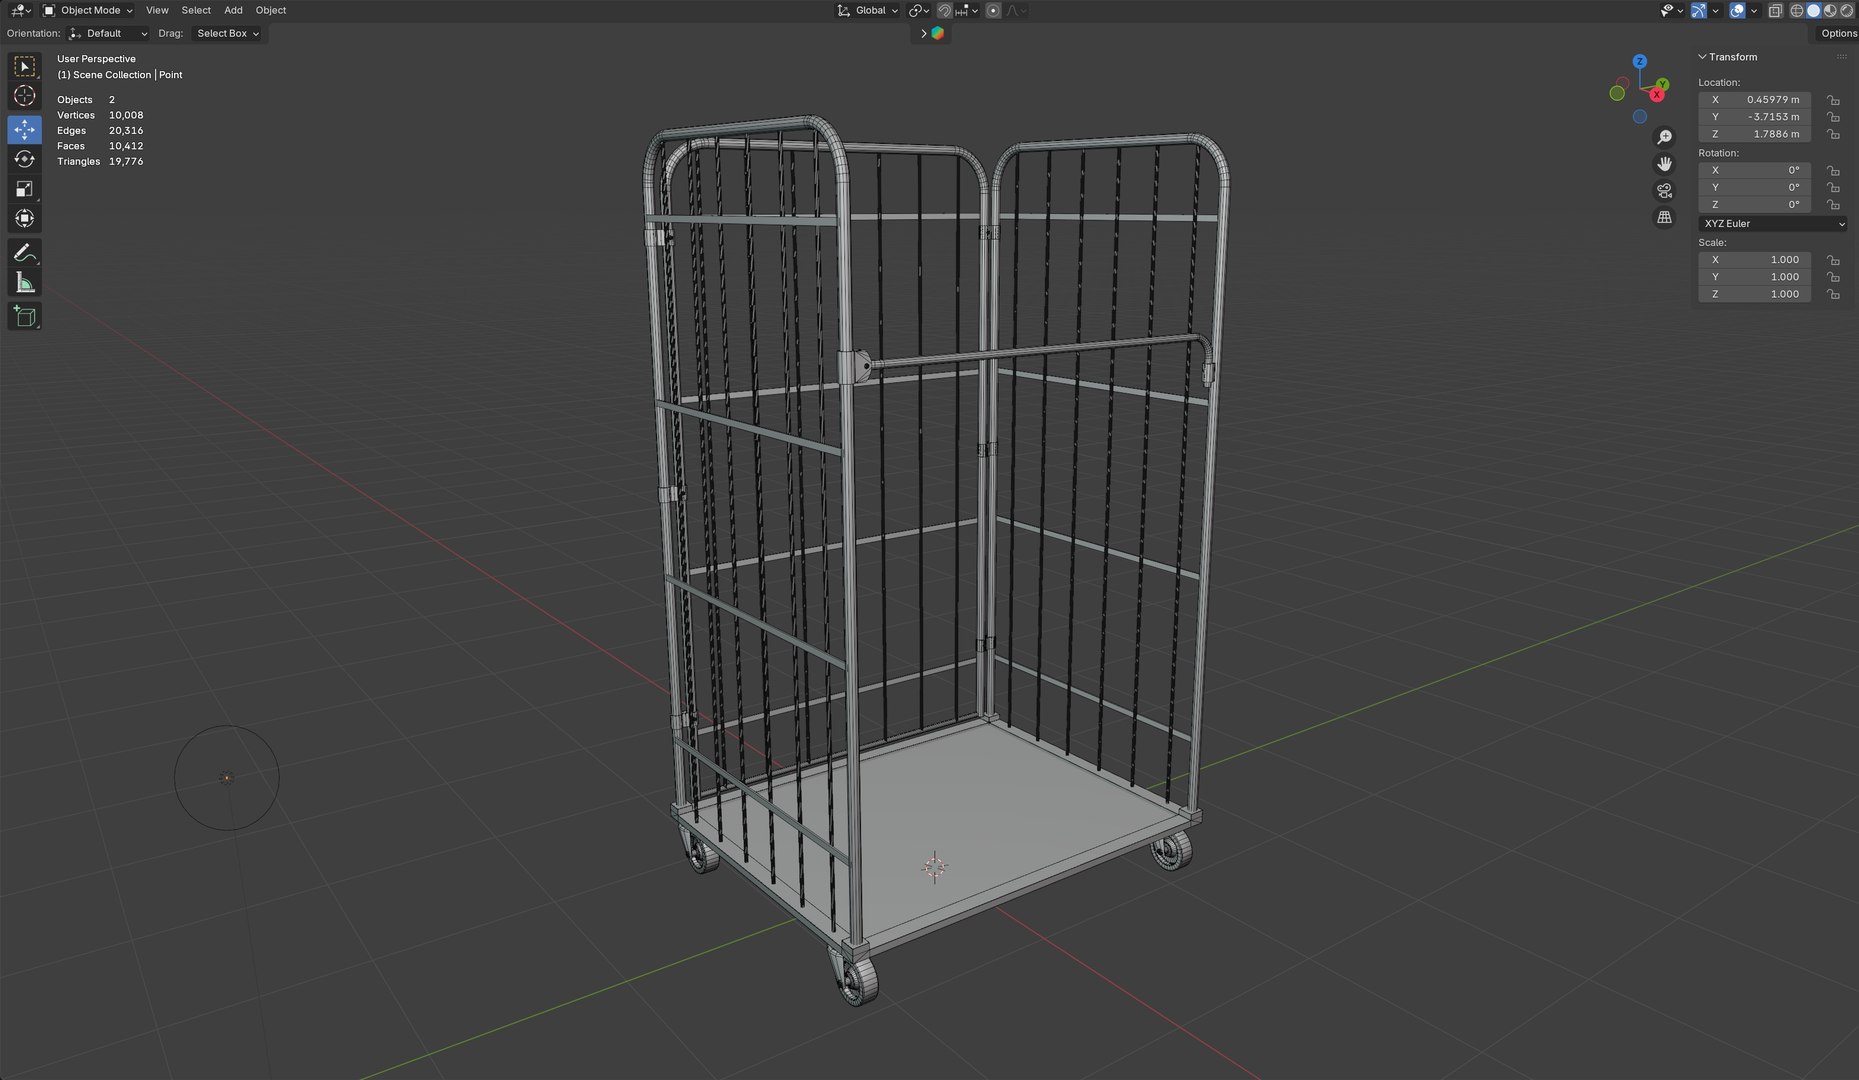Click the Location Y value field
1859x1080 pixels.
click(1754, 117)
